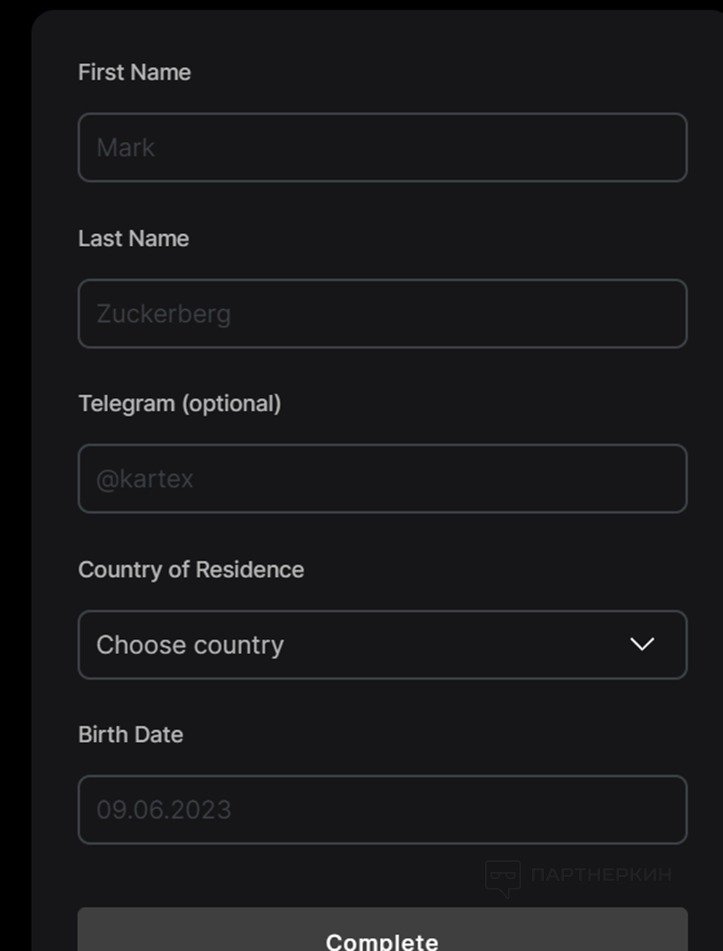Click the "Zuckerberg" placeholder text

click(163, 314)
